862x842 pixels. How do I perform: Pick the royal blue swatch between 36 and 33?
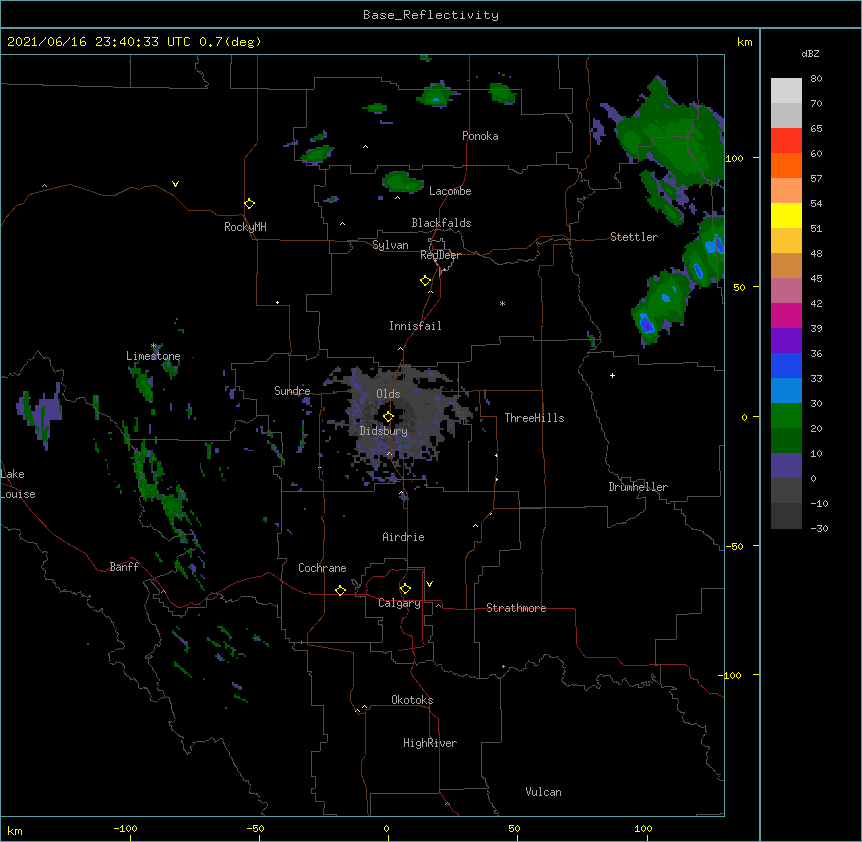click(786, 365)
